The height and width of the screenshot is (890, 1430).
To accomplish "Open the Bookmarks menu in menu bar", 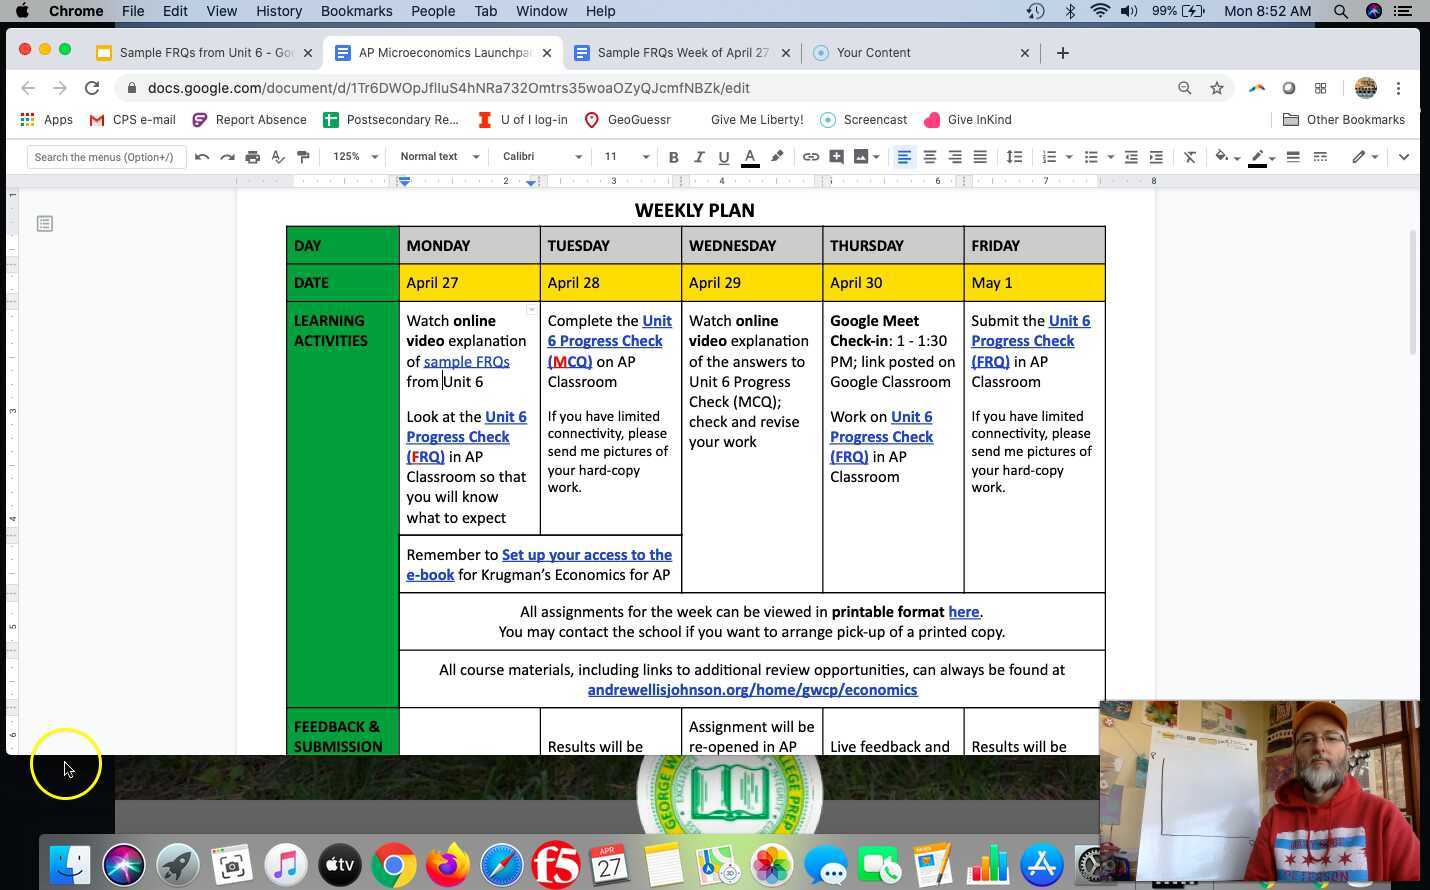I will click(x=356, y=11).
